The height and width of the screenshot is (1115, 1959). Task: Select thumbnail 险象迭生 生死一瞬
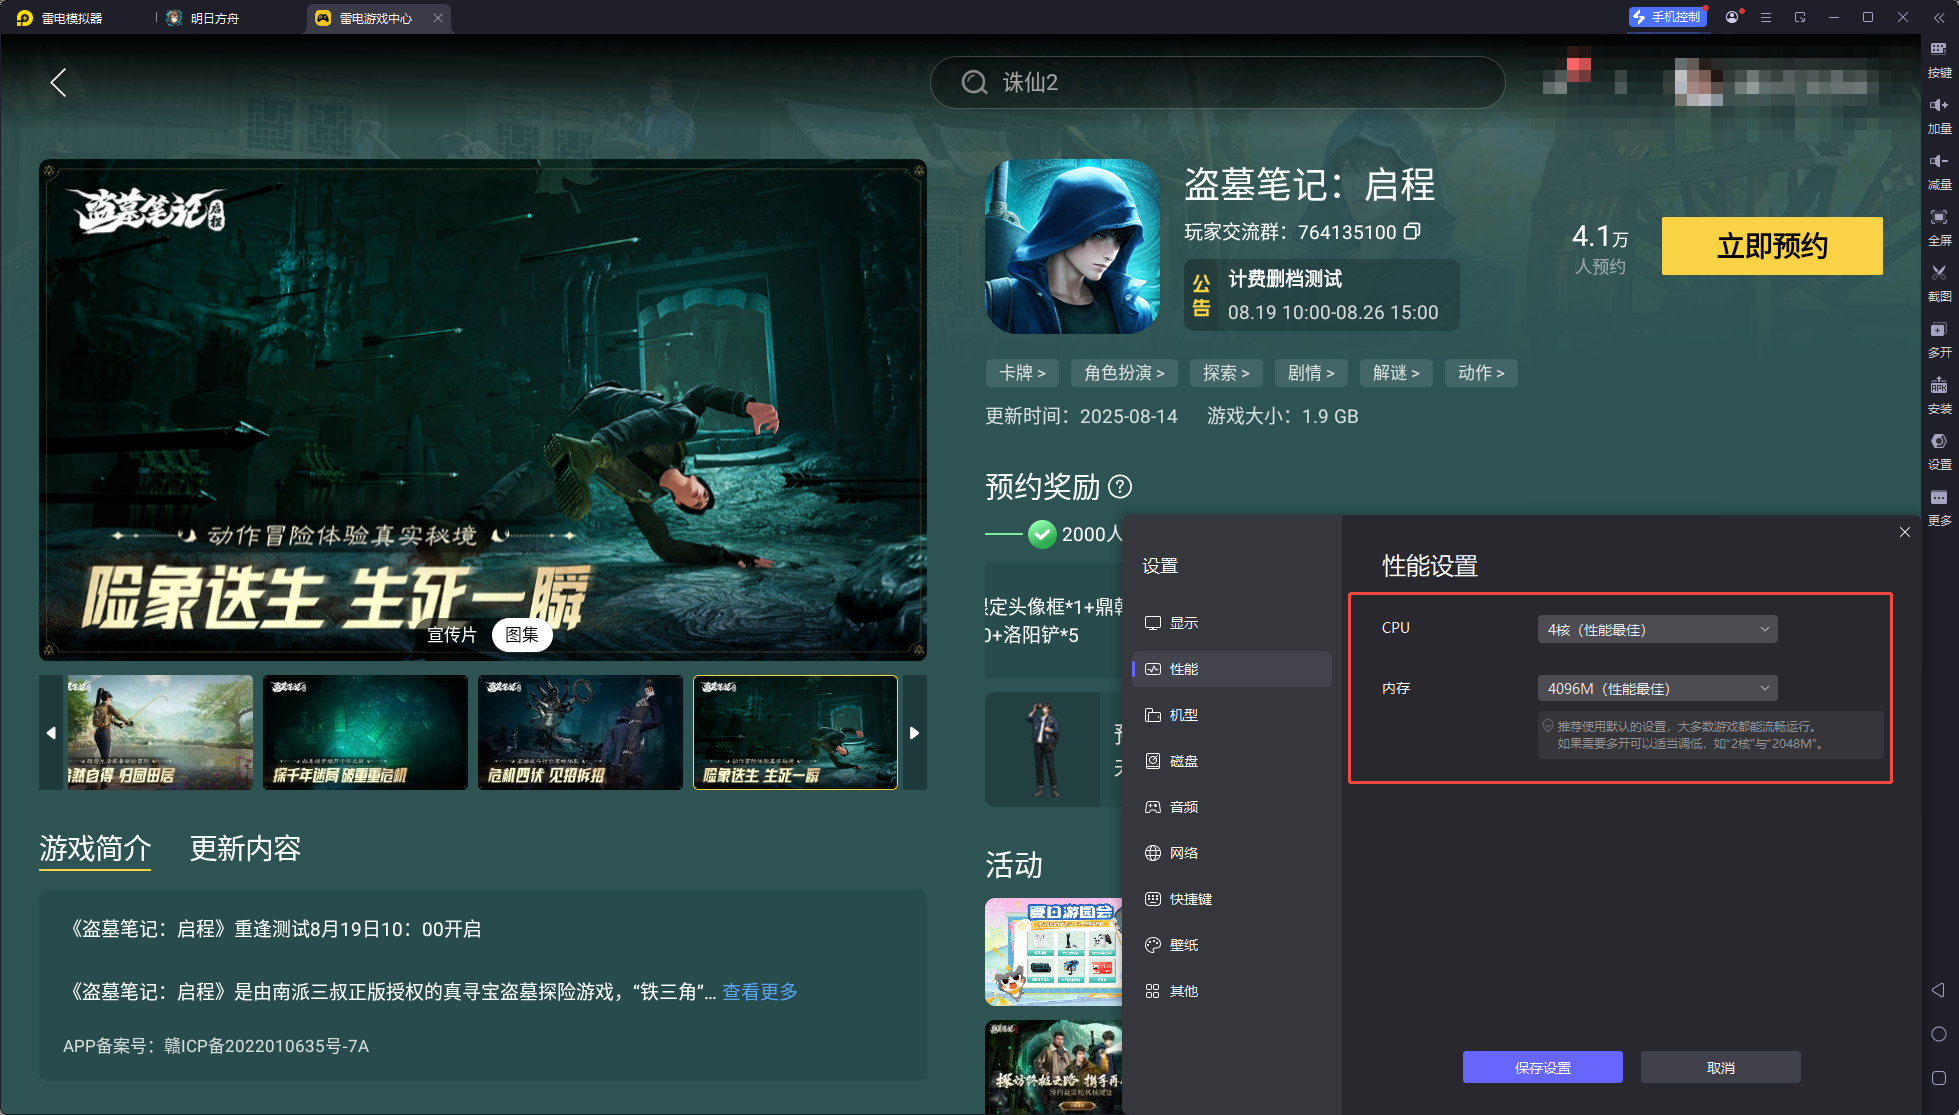pyautogui.click(x=795, y=733)
